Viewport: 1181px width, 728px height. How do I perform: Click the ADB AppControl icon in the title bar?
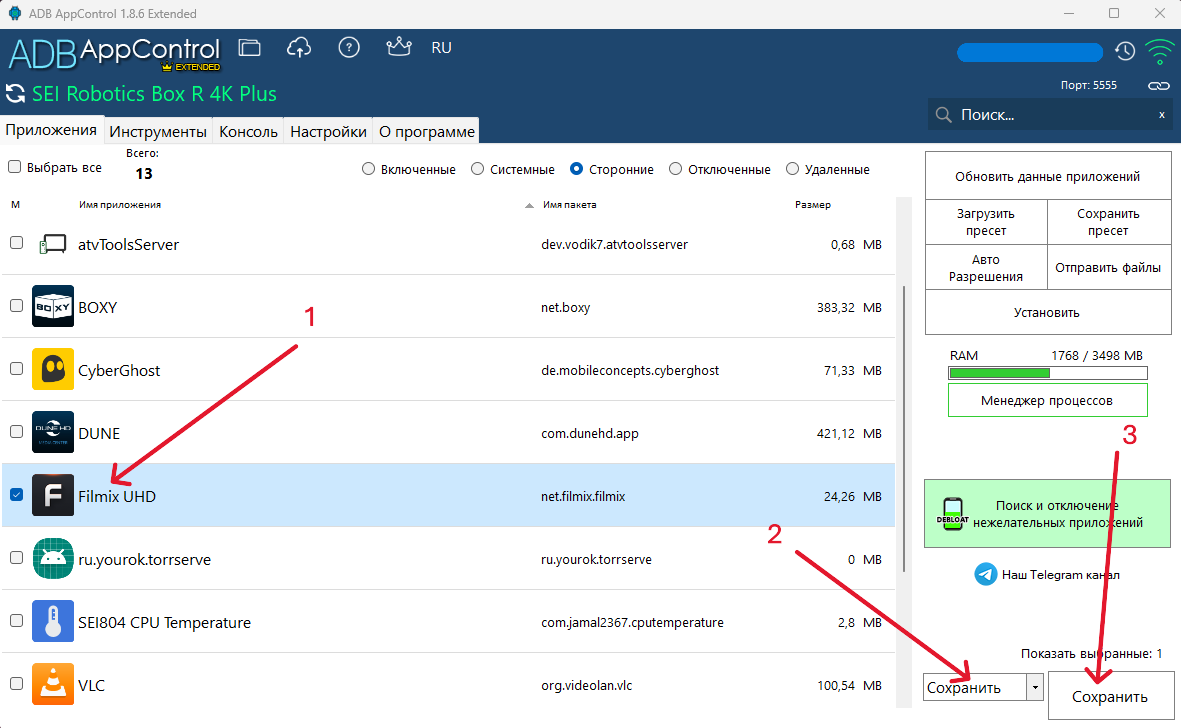(x=14, y=14)
